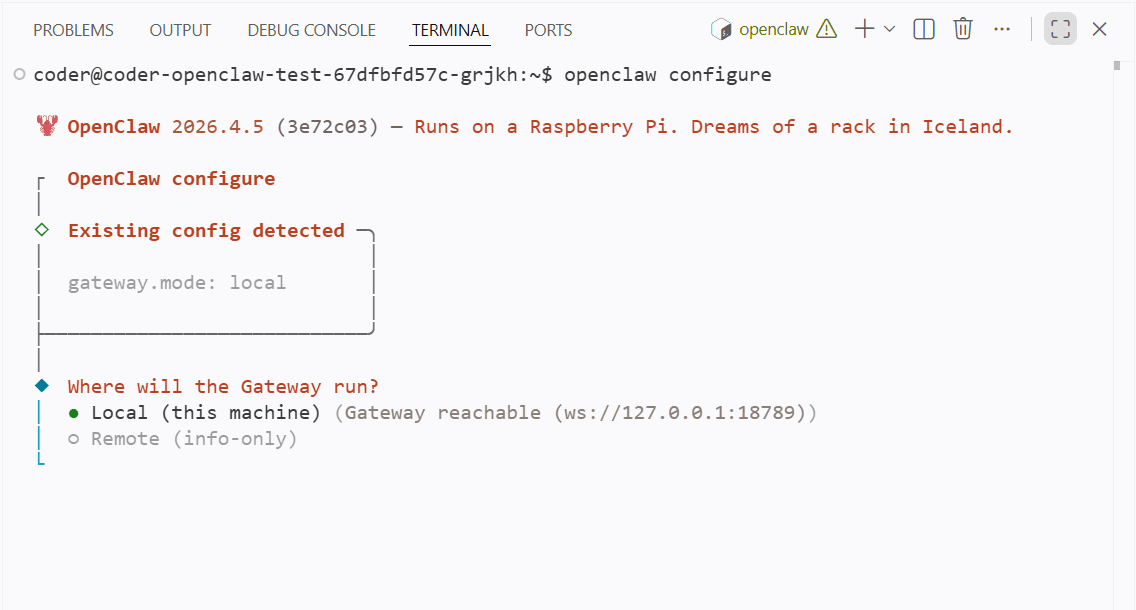Click the 'openclaw configure' command text
Screen dimensions: 1136x610
668,75
